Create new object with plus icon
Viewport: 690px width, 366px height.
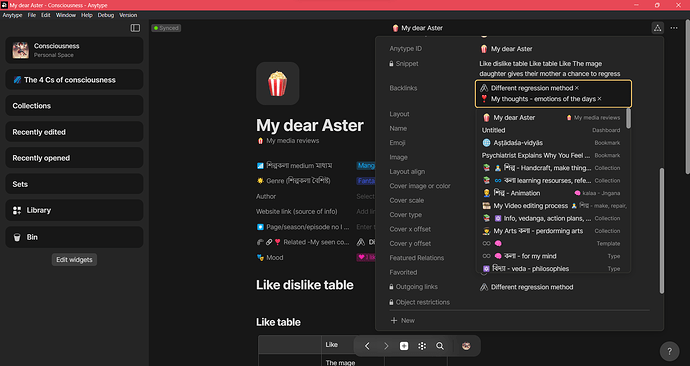tap(404, 346)
